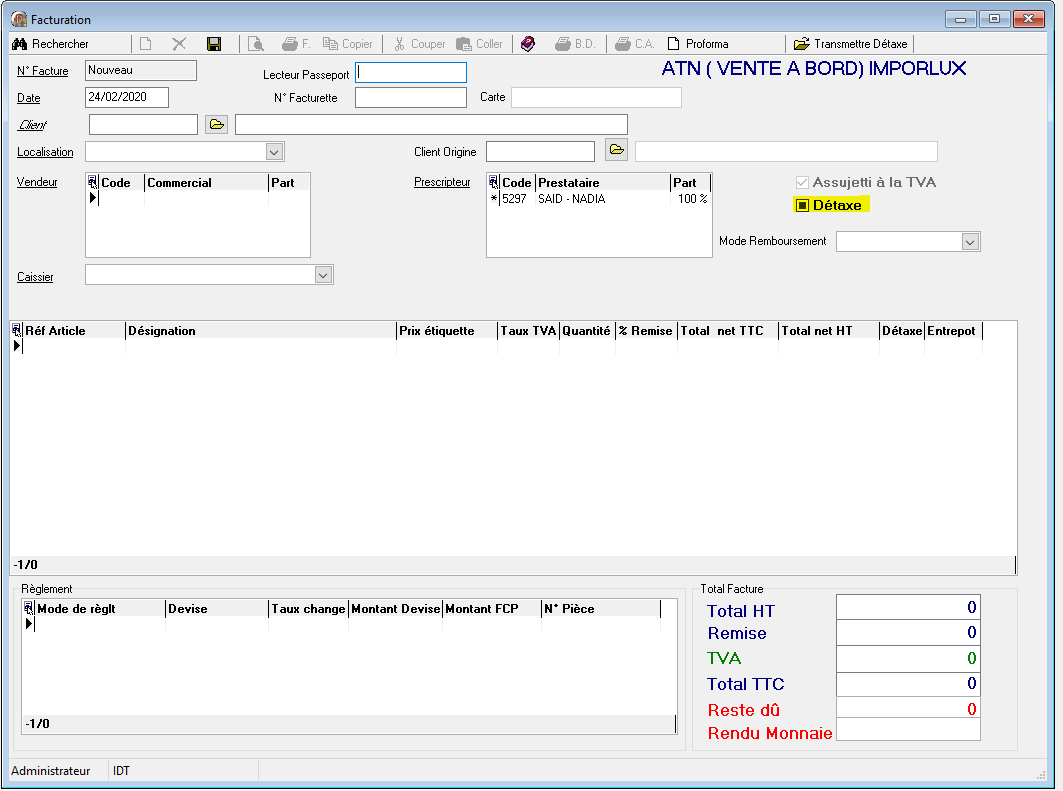Click the print preview magnifier icon
The image size is (1063, 791).
point(256,44)
